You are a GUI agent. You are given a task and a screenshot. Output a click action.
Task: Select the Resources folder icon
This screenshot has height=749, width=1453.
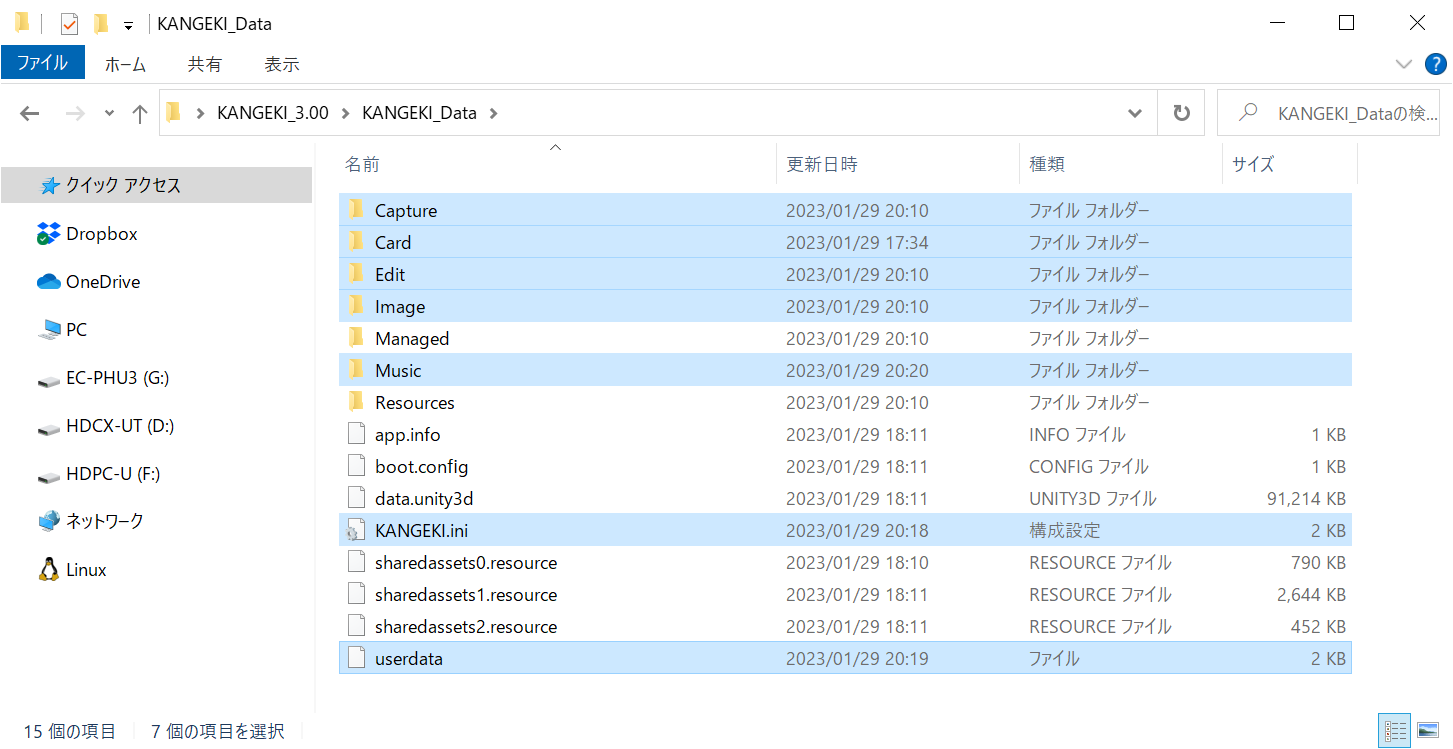point(356,402)
